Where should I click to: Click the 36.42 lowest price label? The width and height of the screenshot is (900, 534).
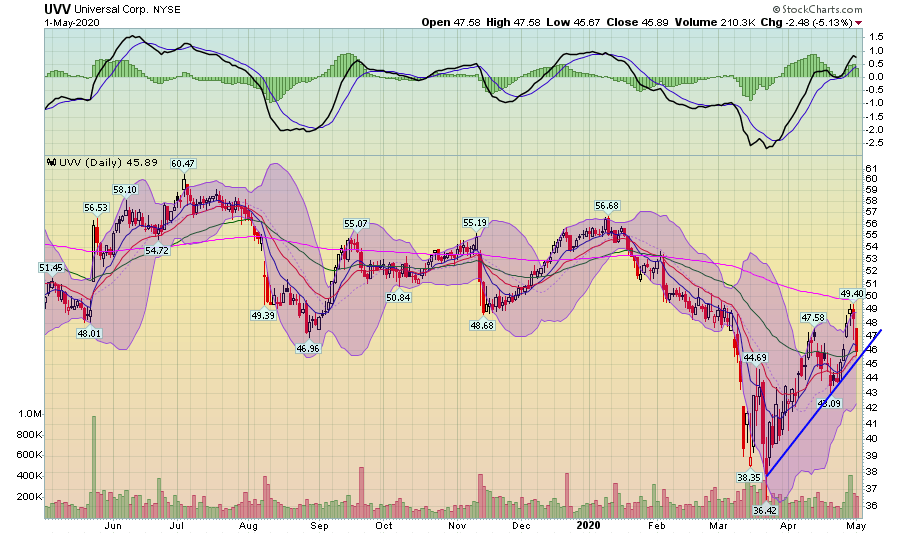(765, 510)
